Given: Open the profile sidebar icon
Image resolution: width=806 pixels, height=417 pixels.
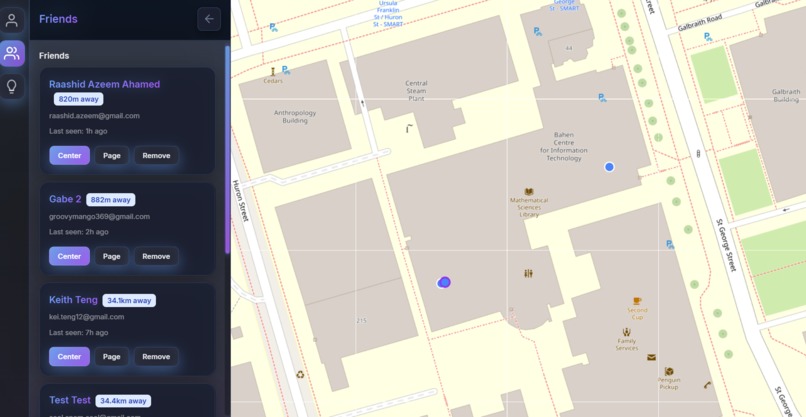Looking at the screenshot, I should tap(12, 21).
